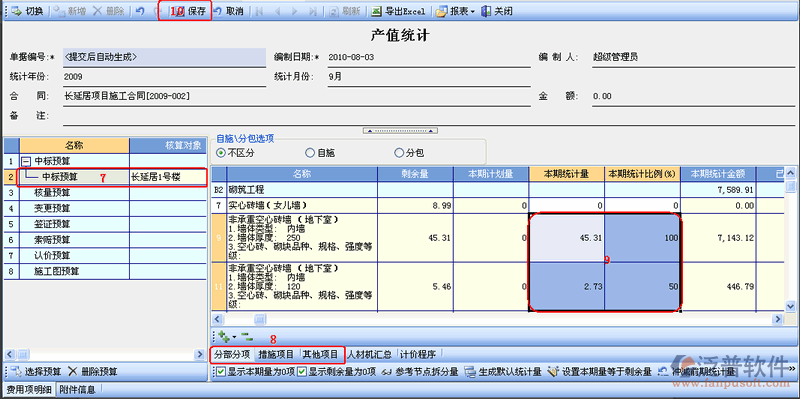The width and height of the screenshot is (800, 399).
Task: Switch to the 措施项目 tab
Action: click(276, 354)
